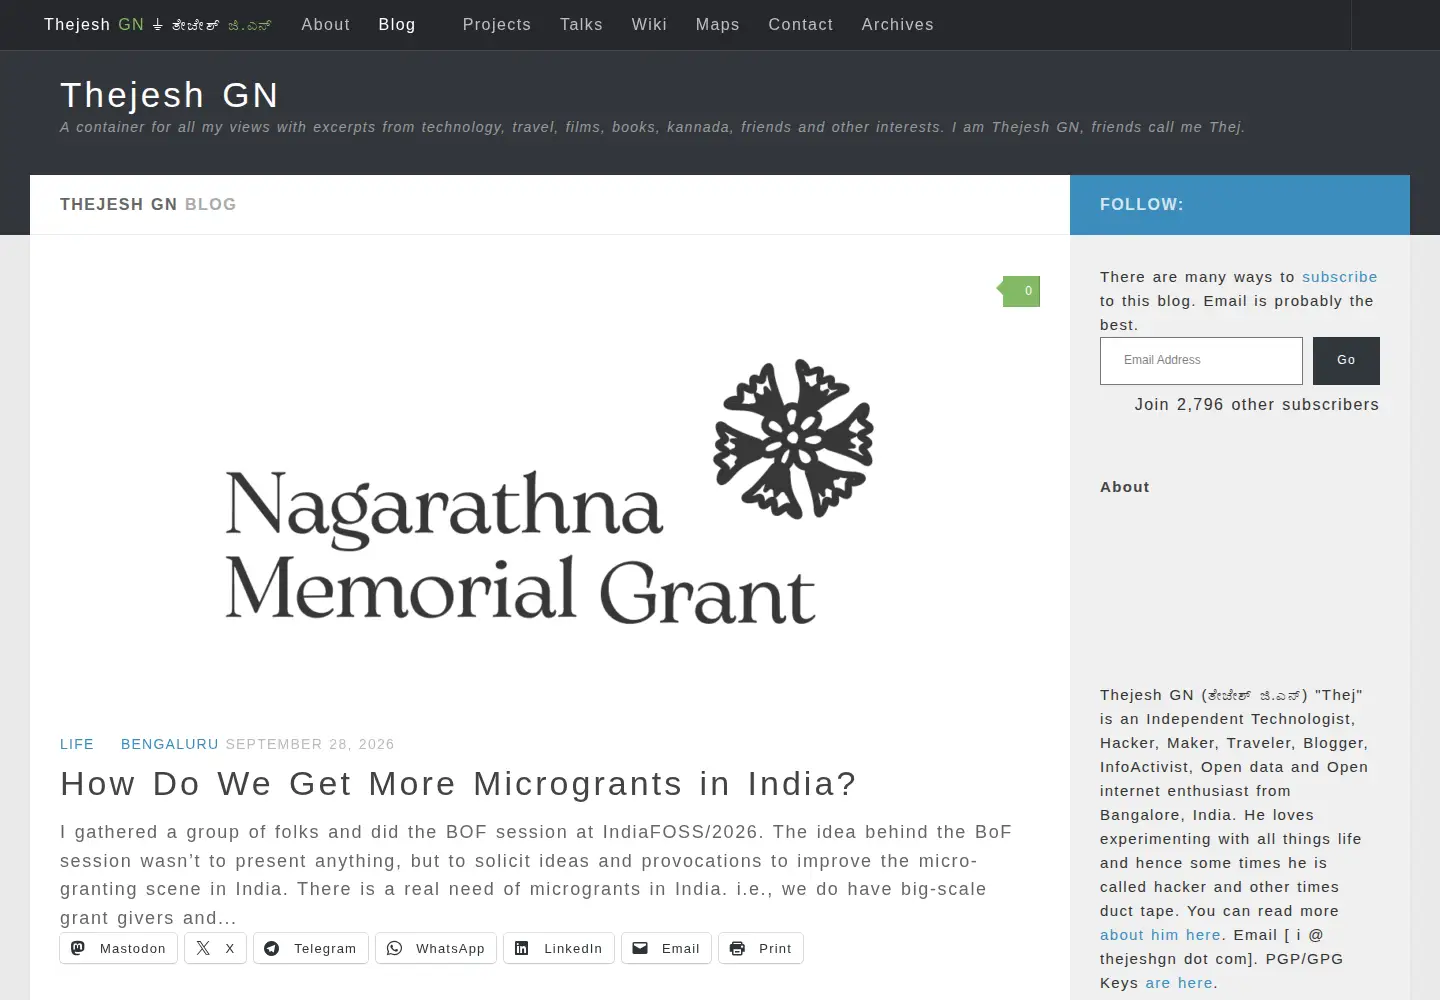
Task: Click the September 28, 2026 post date
Action: coord(310,744)
